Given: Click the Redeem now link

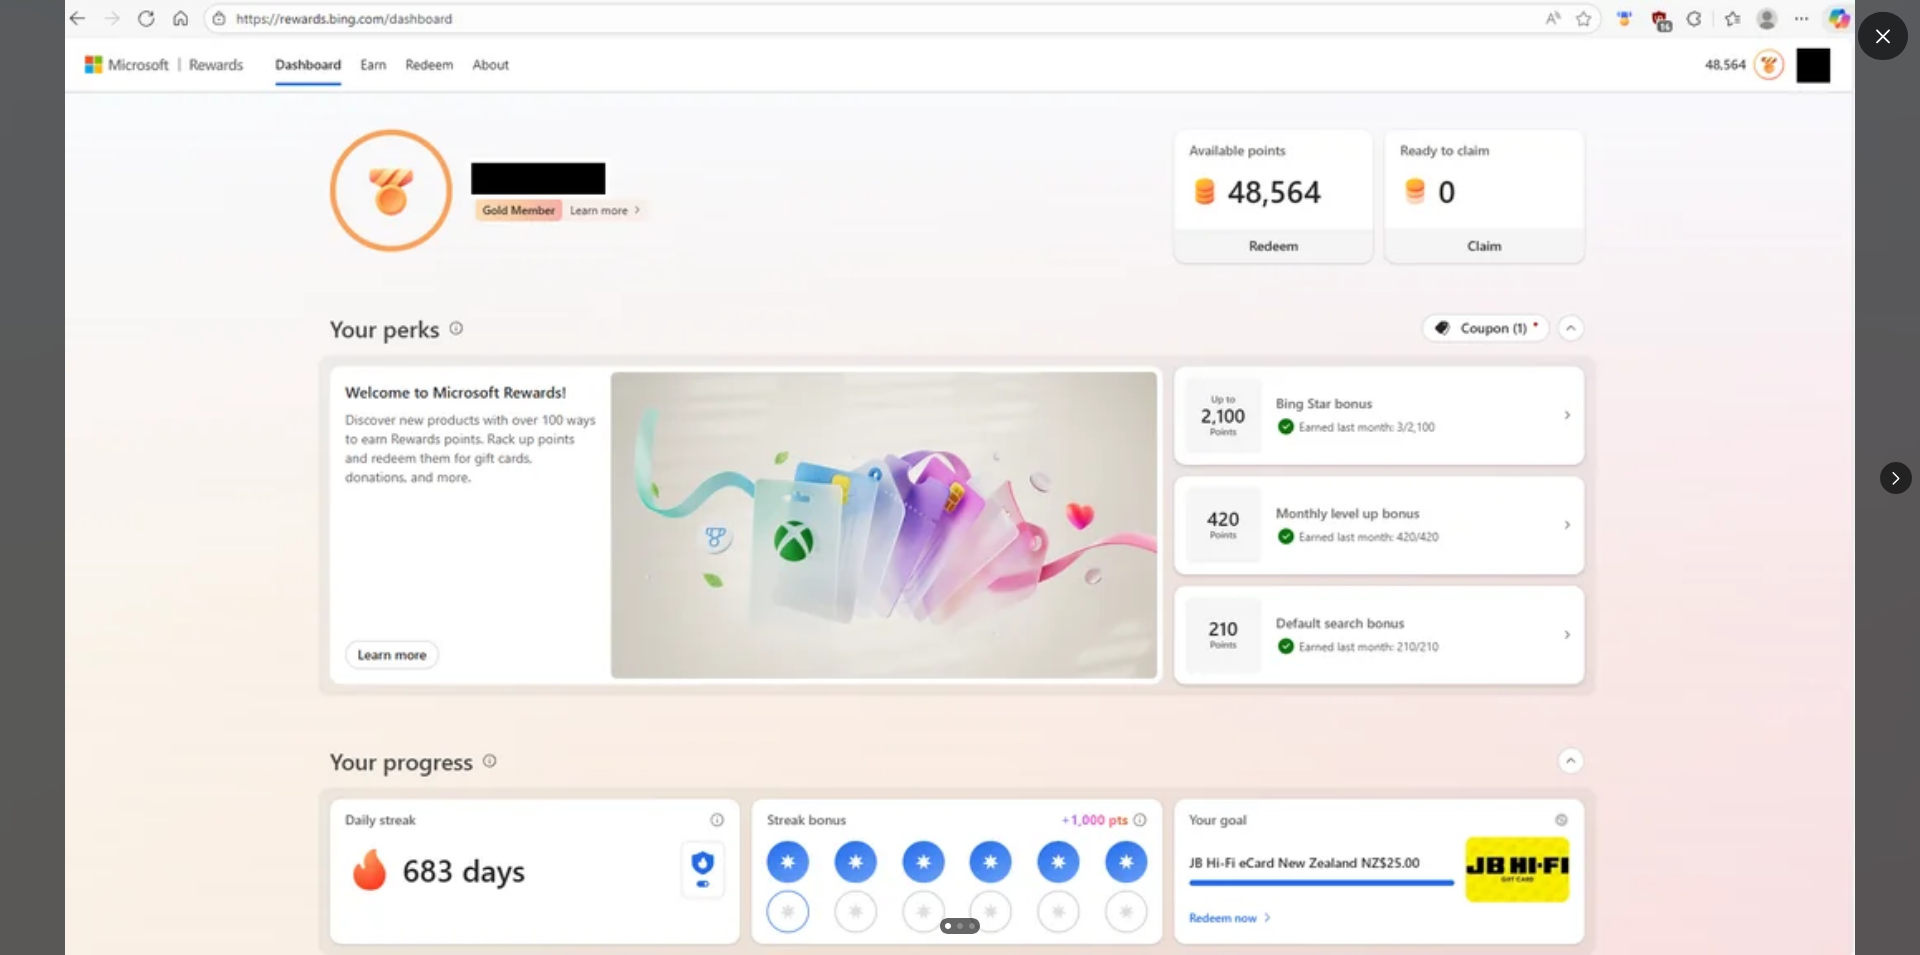Looking at the screenshot, I should point(1223,918).
